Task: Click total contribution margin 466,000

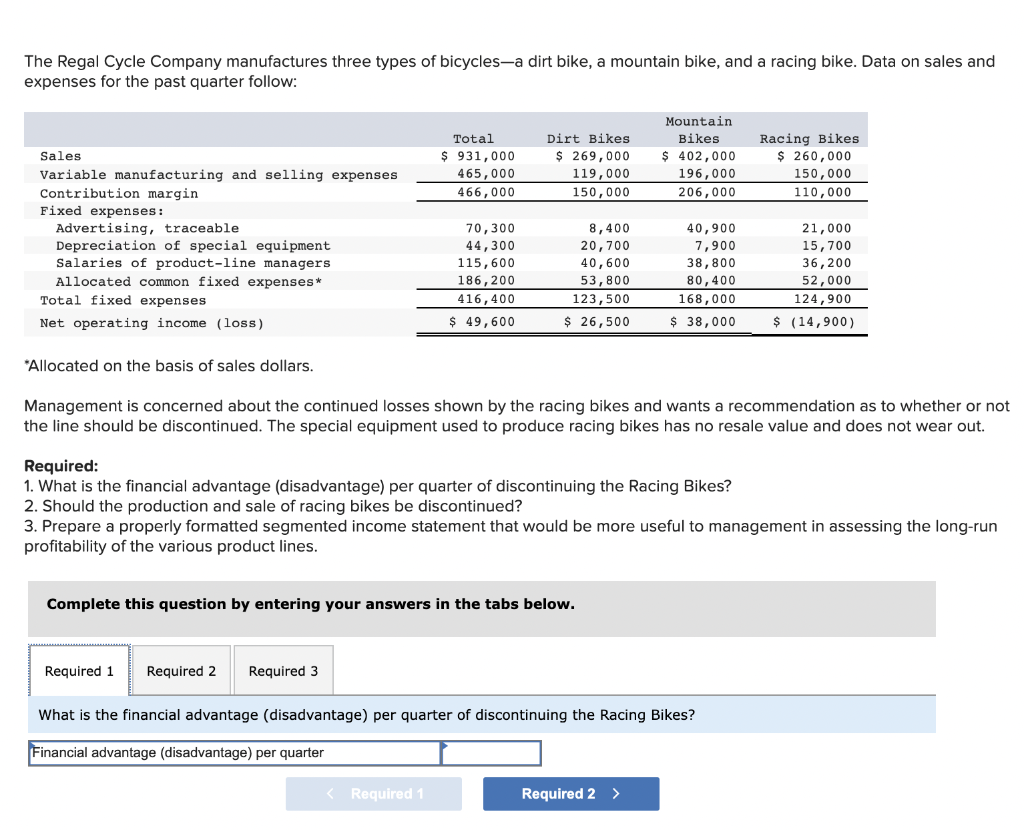Action: point(486,192)
